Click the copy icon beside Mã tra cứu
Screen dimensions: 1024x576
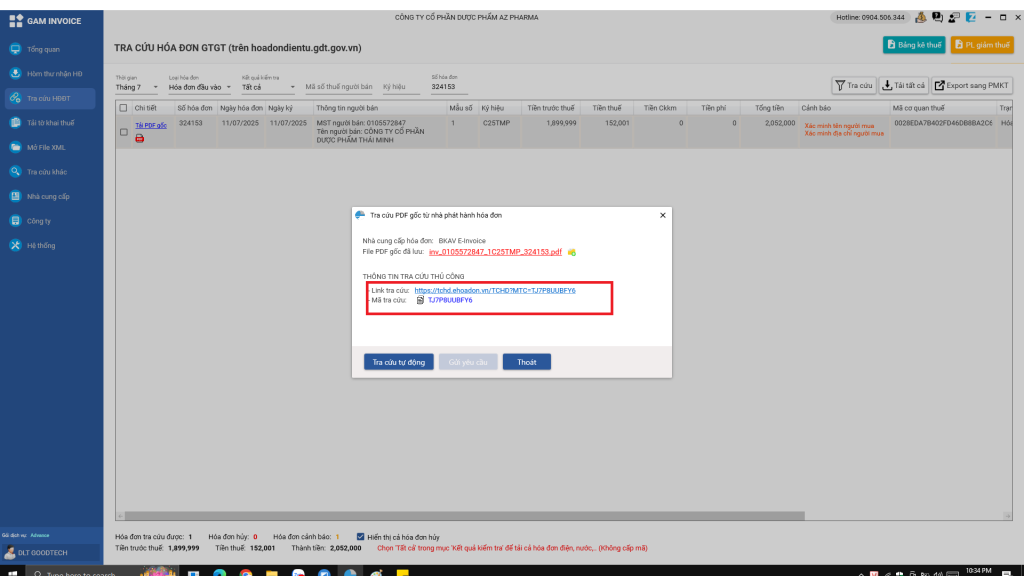pos(420,300)
